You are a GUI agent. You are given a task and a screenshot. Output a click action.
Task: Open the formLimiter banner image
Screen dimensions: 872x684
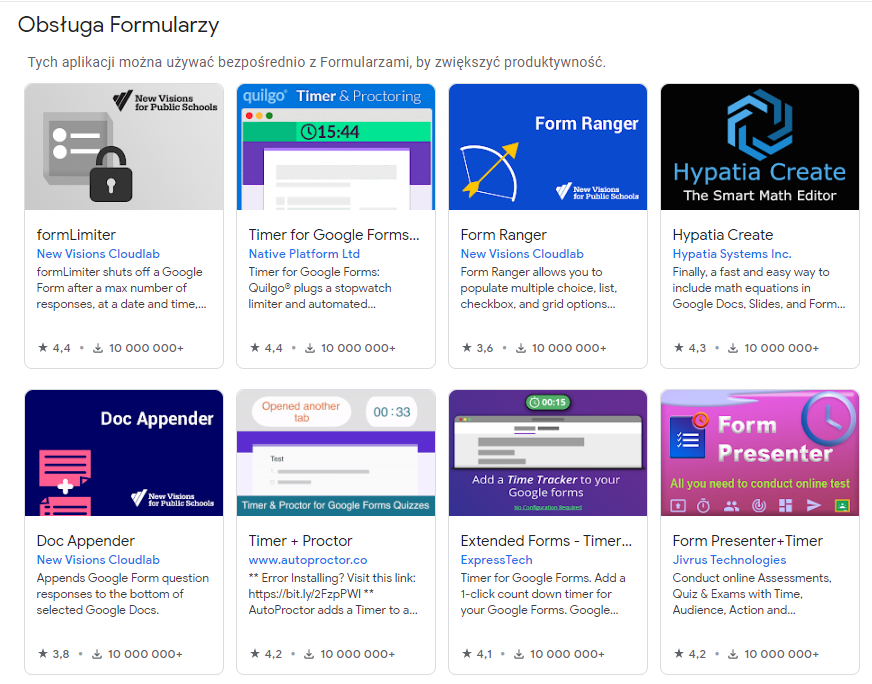click(124, 147)
